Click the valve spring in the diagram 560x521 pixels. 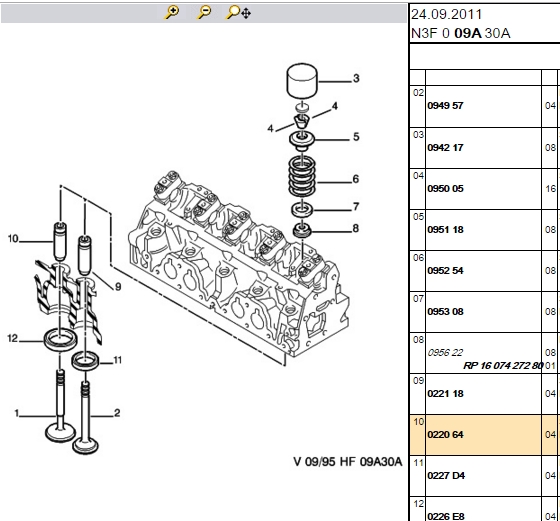click(302, 176)
